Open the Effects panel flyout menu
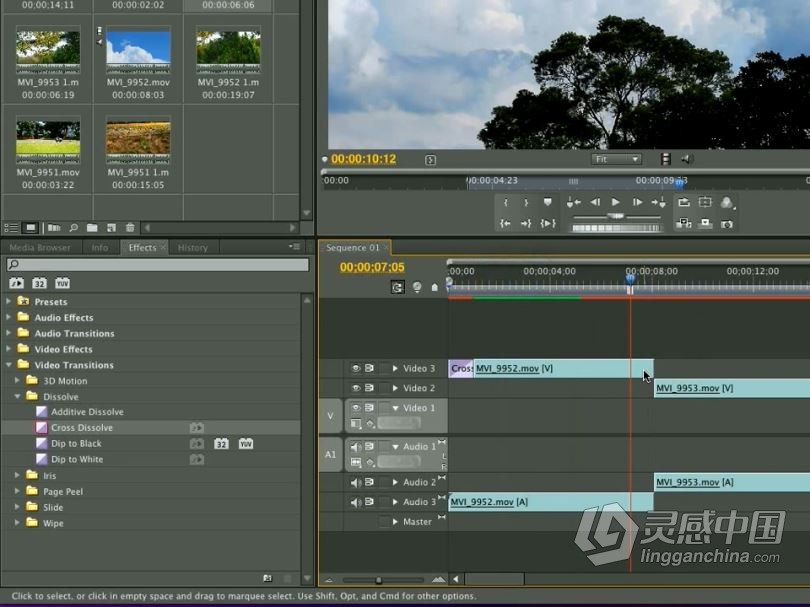Image resolution: width=810 pixels, height=607 pixels. 294,247
